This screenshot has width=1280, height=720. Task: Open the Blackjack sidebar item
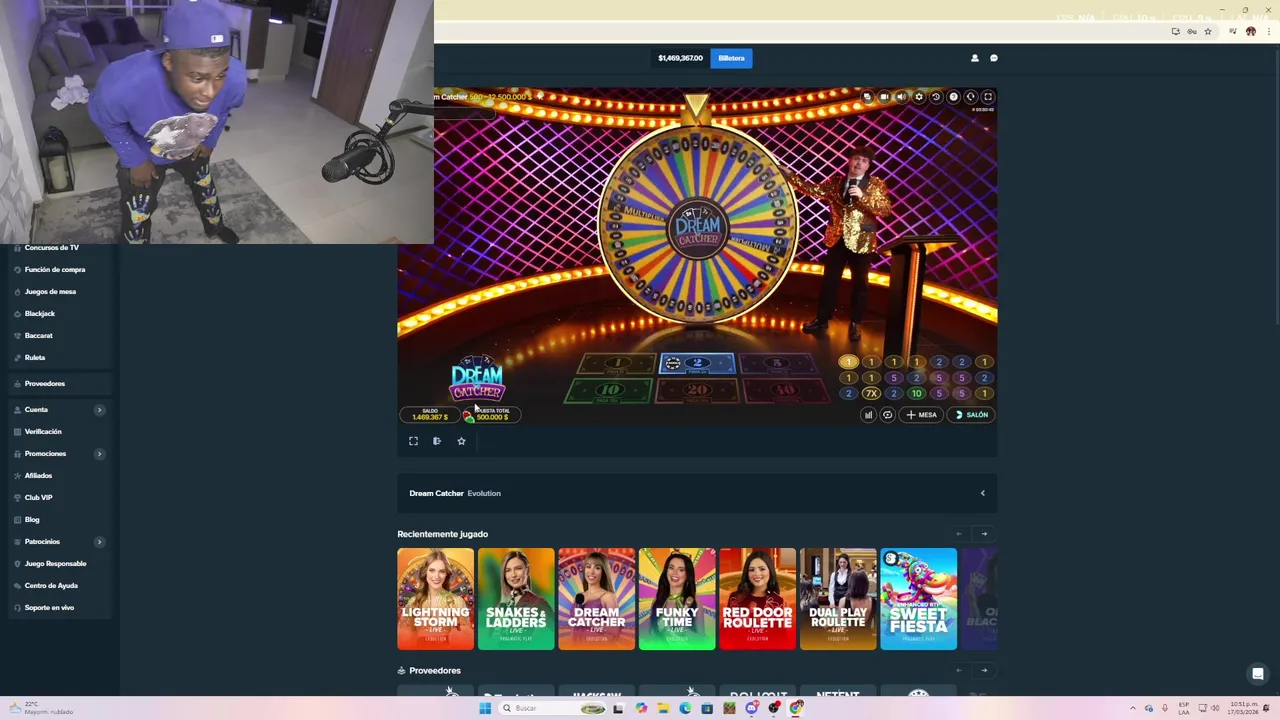[x=39, y=313]
